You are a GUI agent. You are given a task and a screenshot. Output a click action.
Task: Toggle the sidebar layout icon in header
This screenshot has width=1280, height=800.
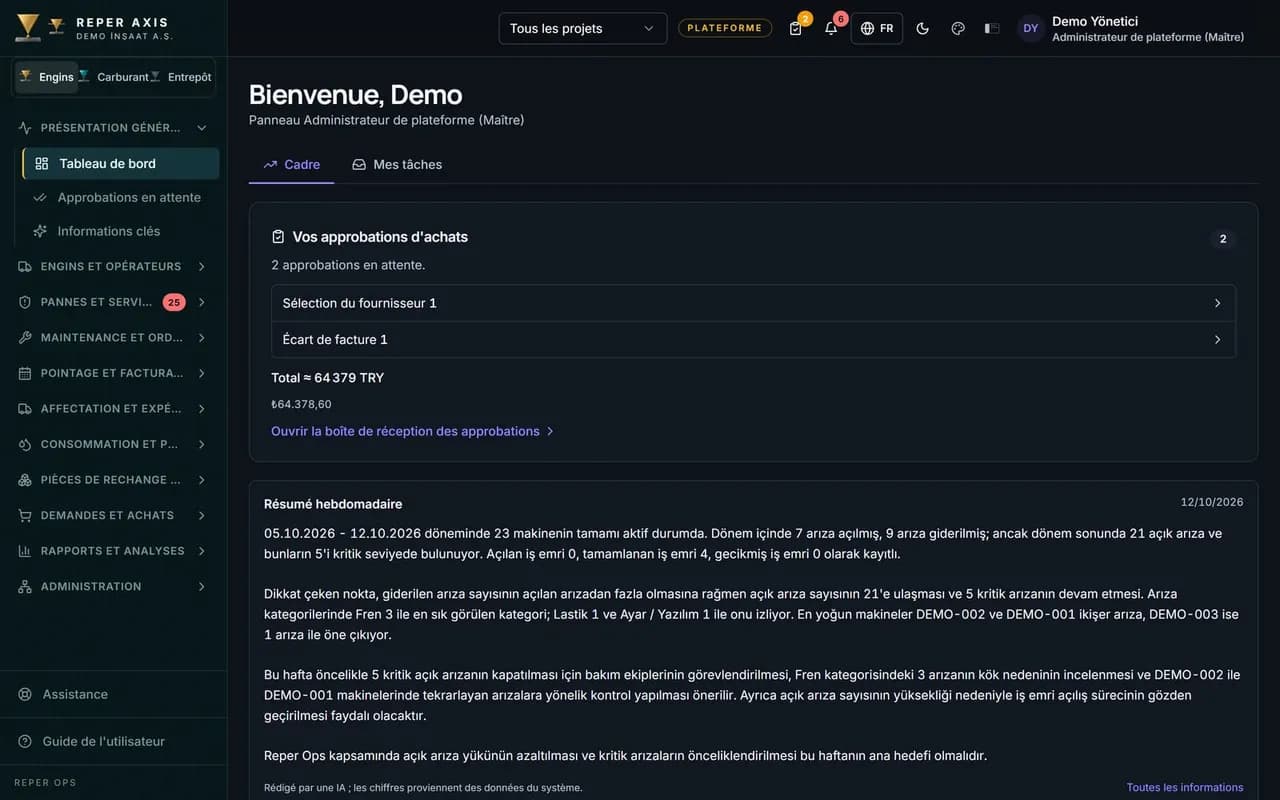pos(992,28)
